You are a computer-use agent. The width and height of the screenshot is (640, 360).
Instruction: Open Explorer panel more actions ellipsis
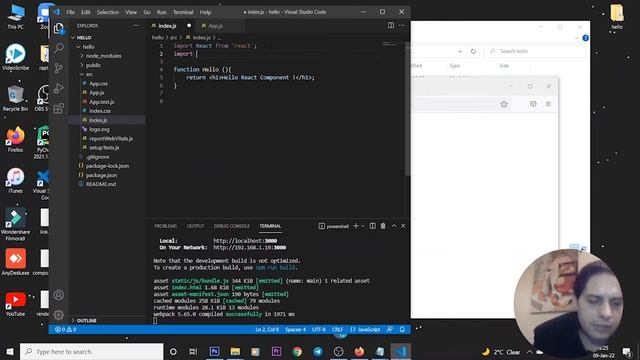136,26
